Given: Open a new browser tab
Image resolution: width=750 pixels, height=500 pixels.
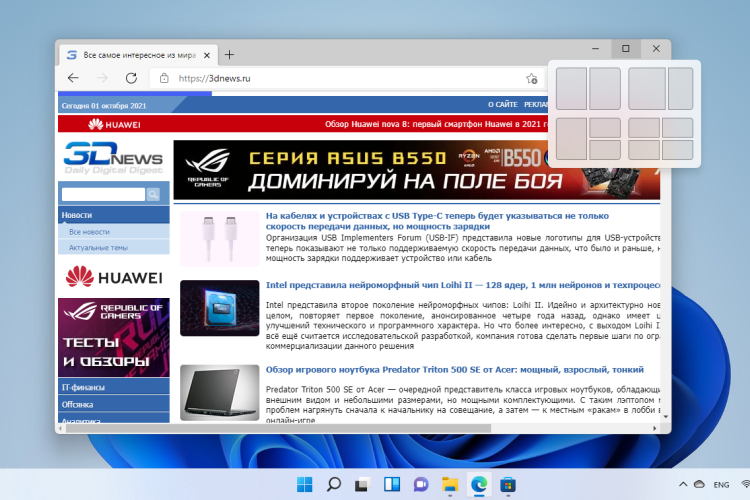Looking at the screenshot, I should tap(229, 54).
